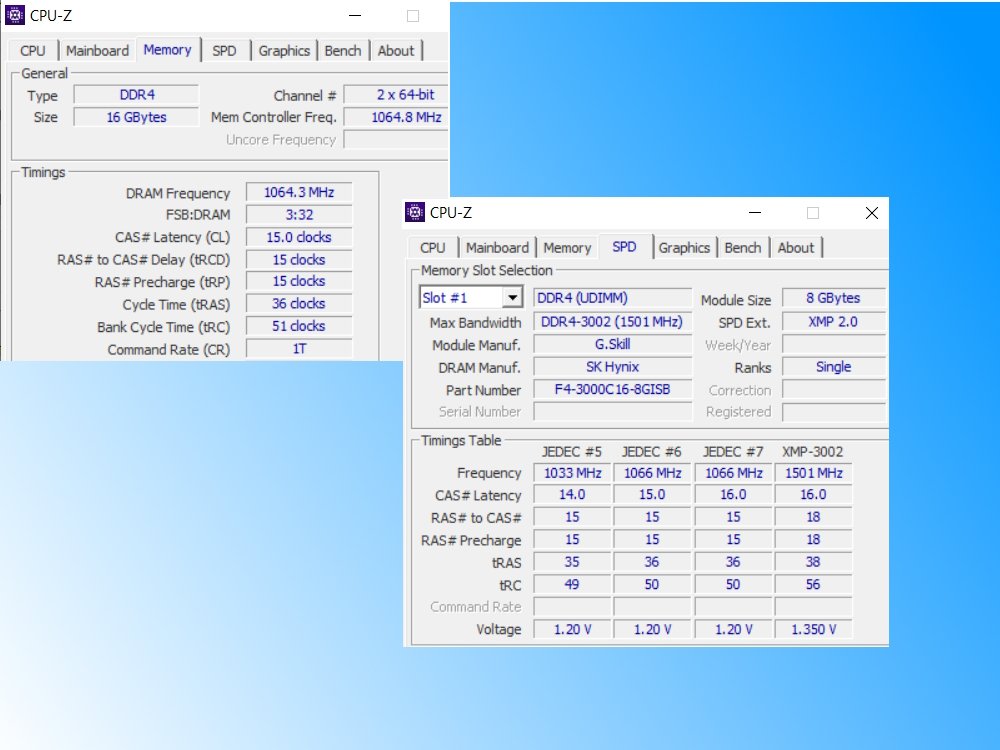The height and width of the screenshot is (750, 1000).
Task: Click the DRAM Frequency 1064.3 MHz value
Action: 299,193
